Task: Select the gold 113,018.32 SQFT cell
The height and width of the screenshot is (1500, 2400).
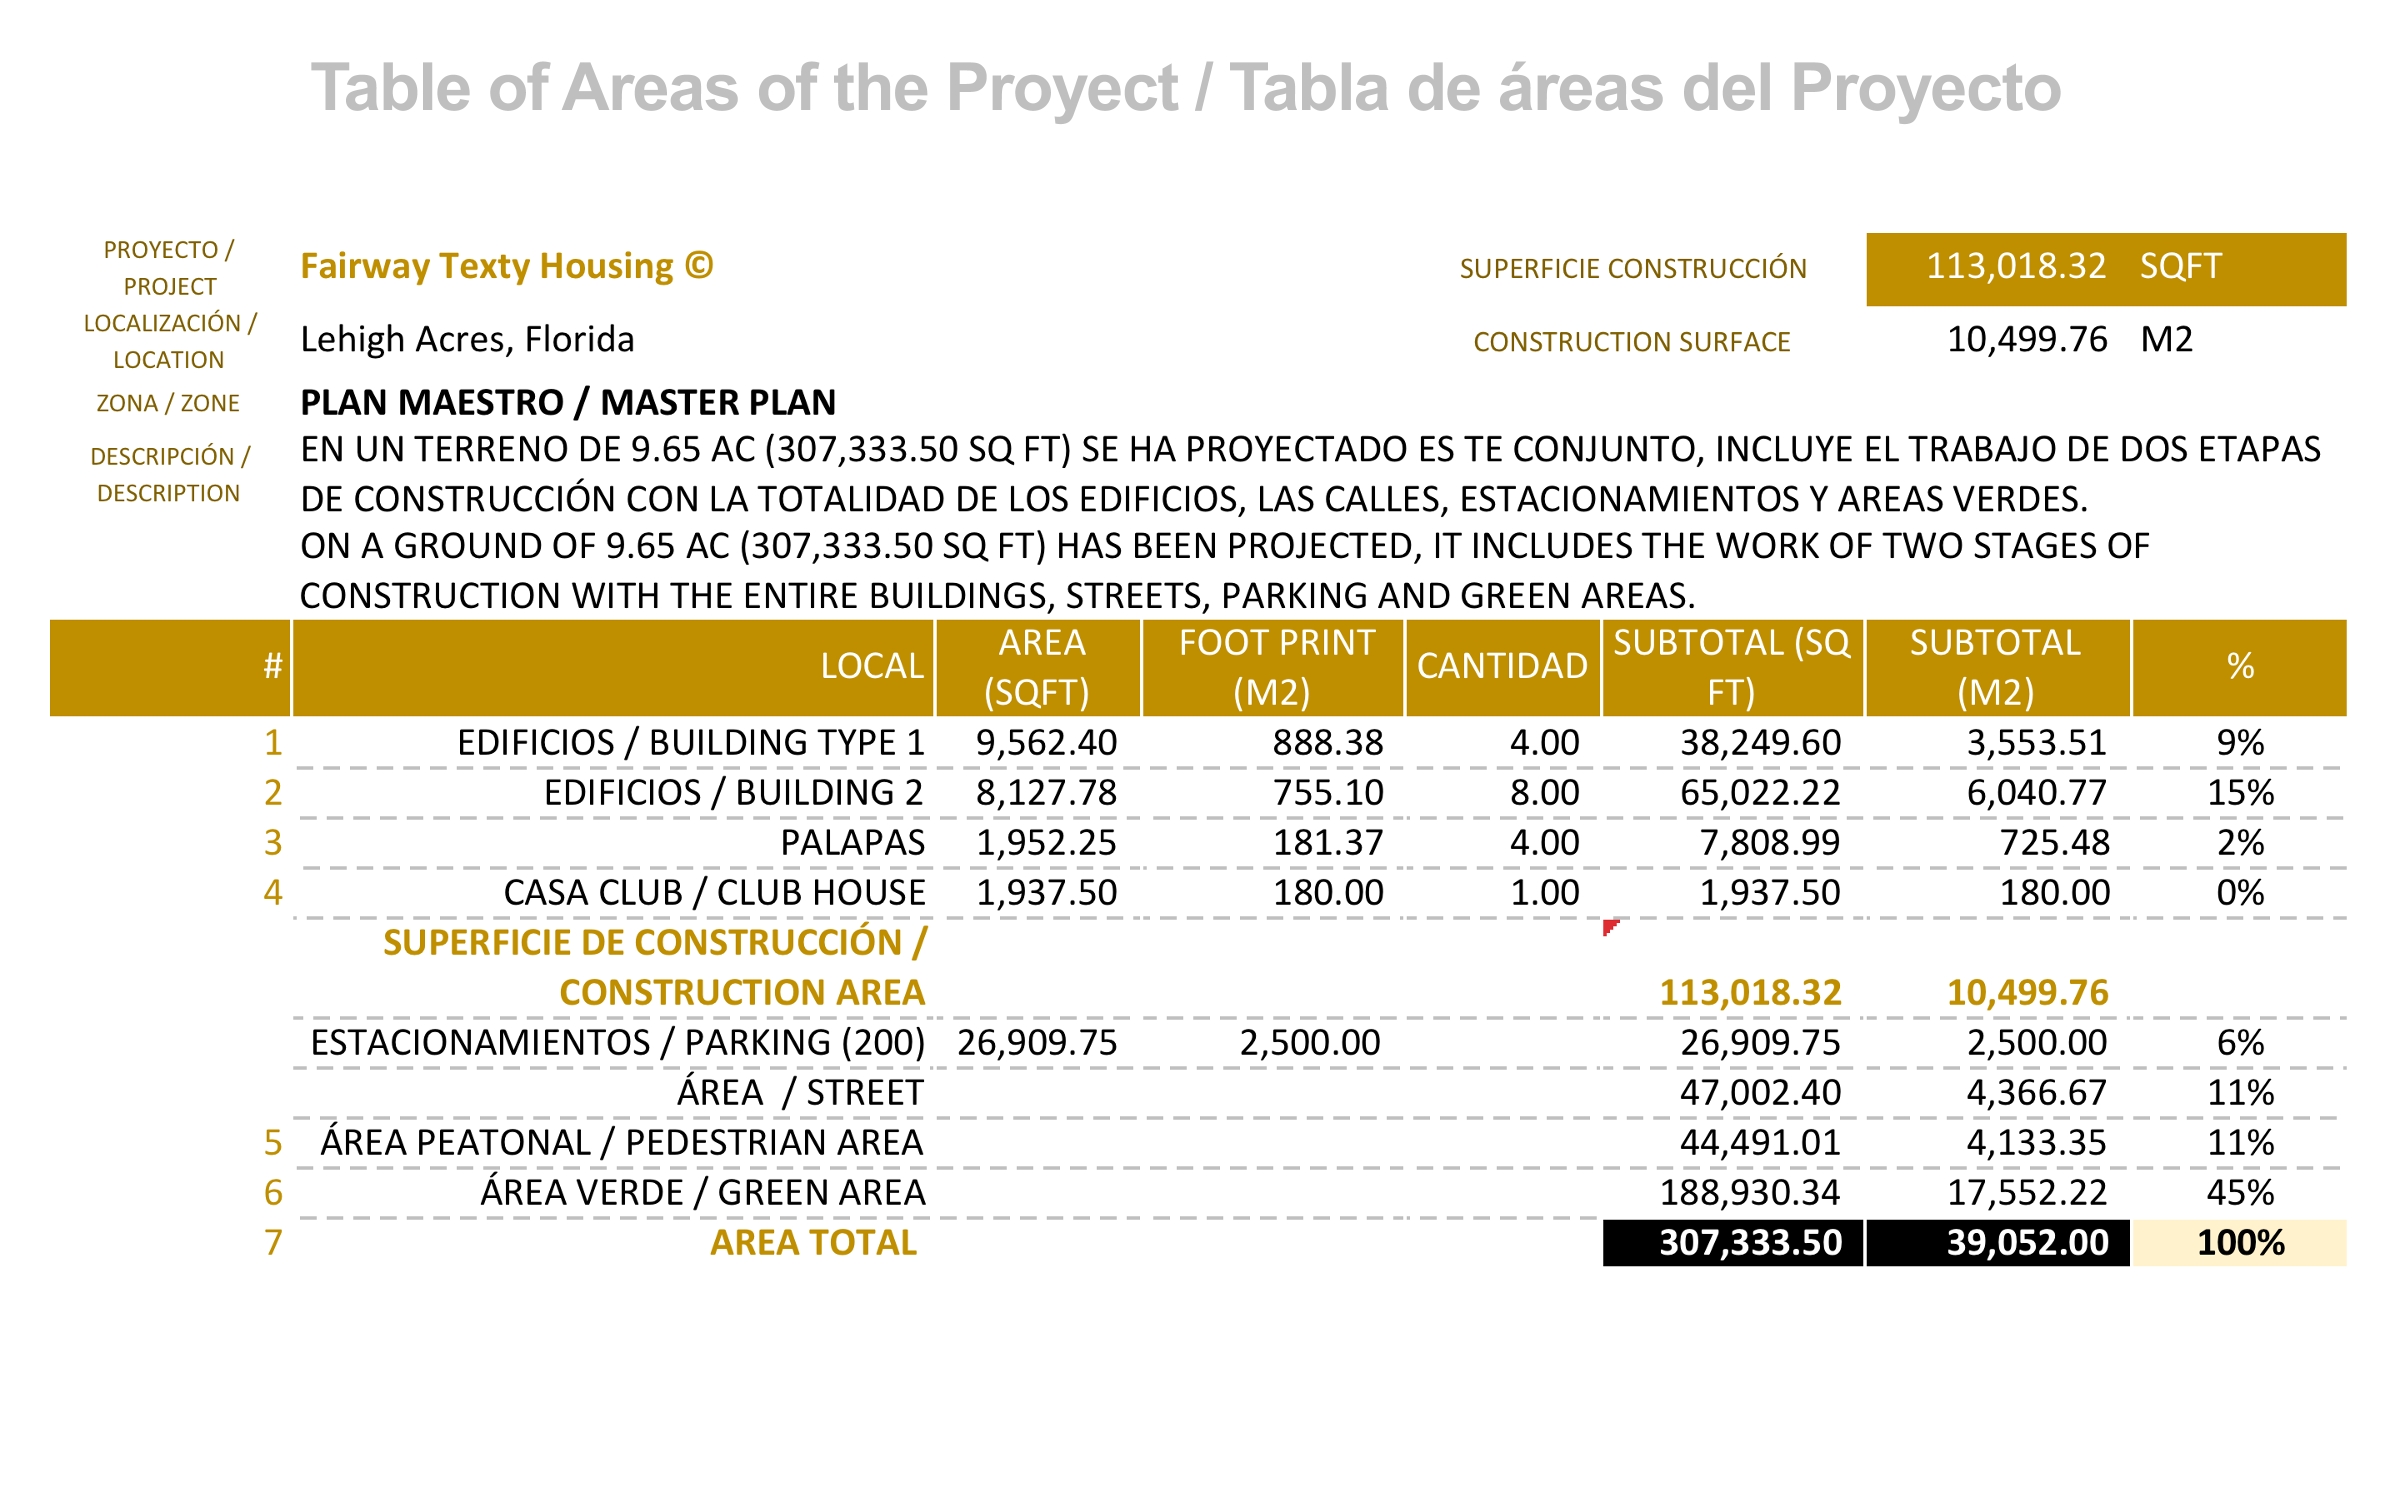Action: pyautogui.click(x=2104, y=268)
